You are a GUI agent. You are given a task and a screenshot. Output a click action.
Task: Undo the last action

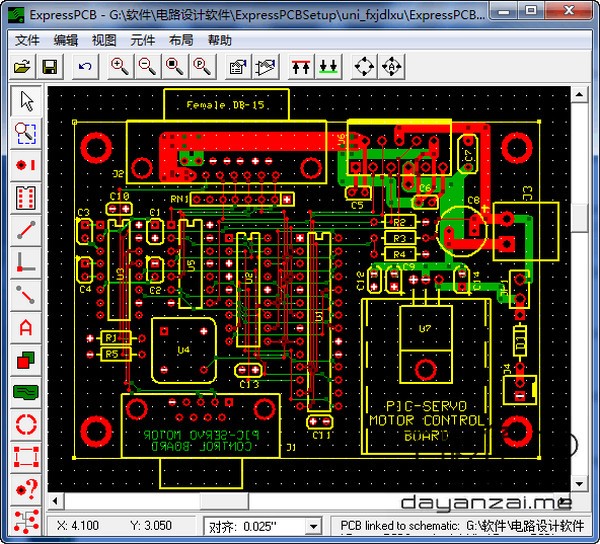coord(85,67)
